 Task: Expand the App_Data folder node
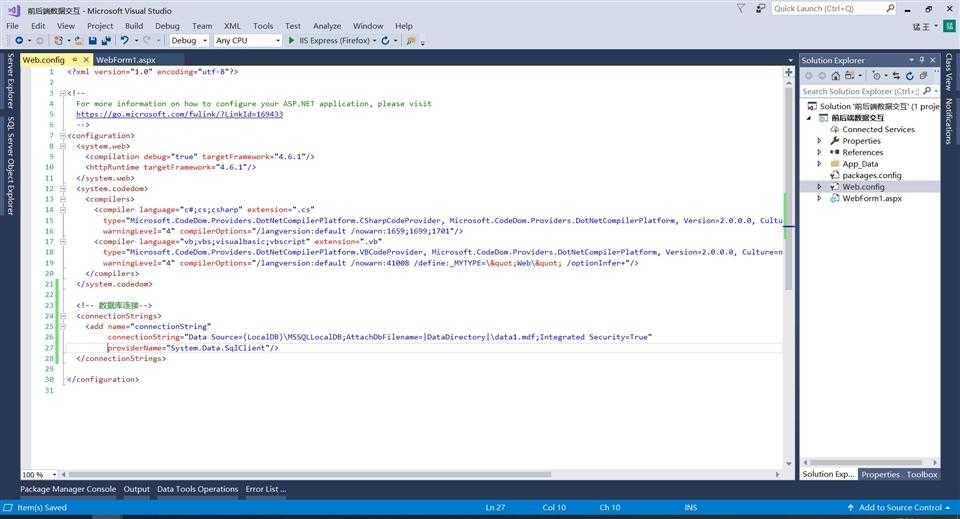pos(819,164)
